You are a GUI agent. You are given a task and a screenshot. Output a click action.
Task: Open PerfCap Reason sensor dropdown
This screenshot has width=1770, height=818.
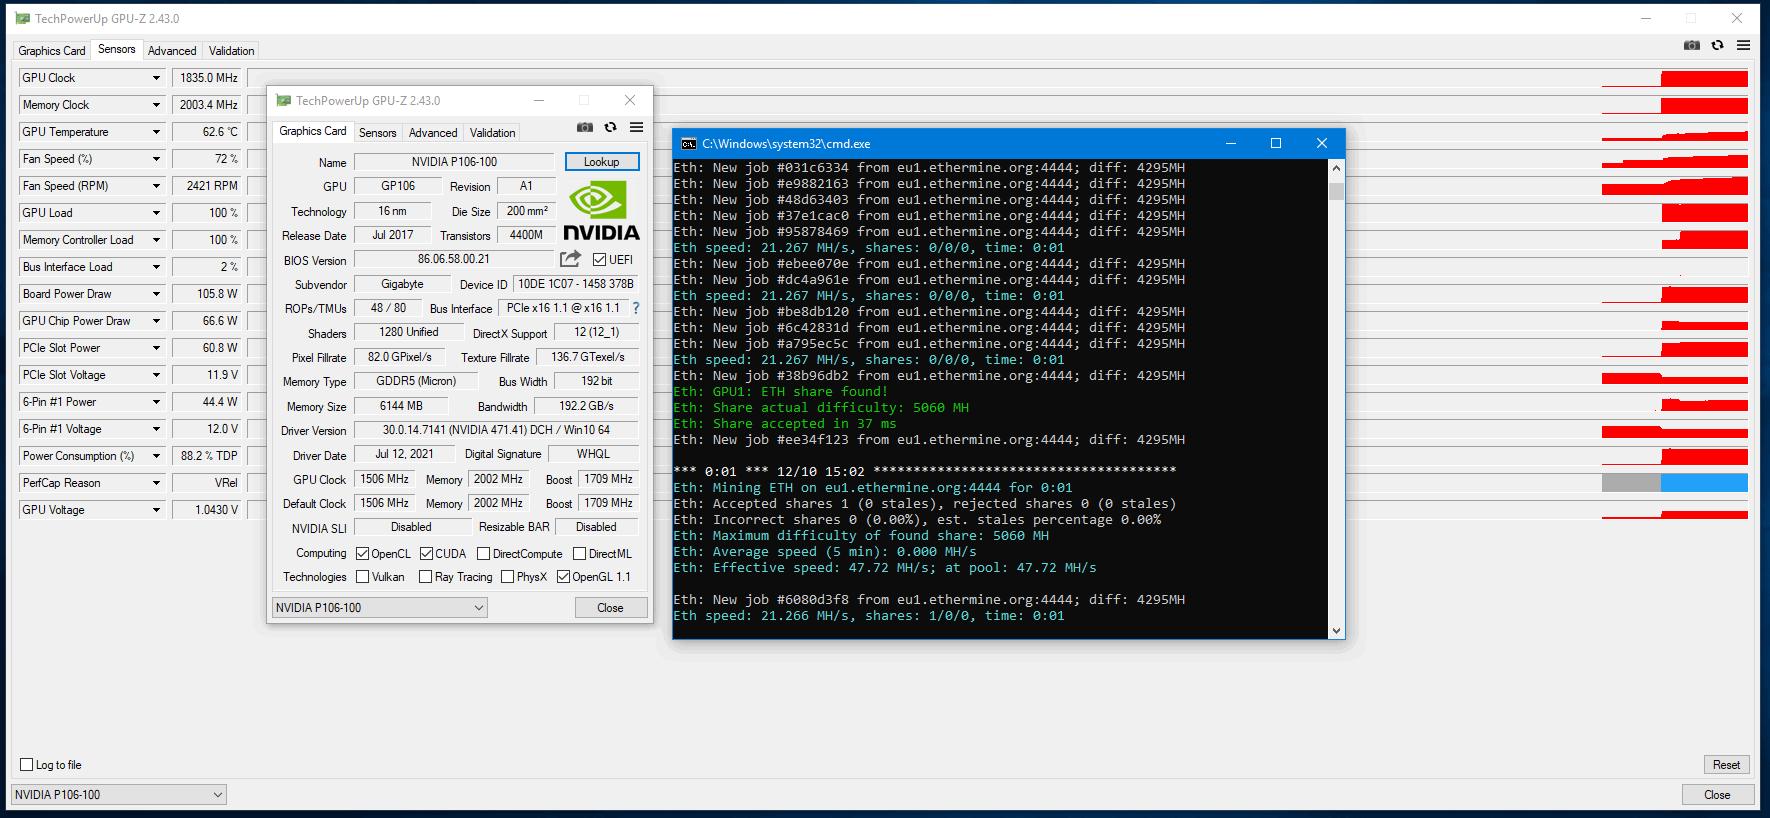[156, 483]
